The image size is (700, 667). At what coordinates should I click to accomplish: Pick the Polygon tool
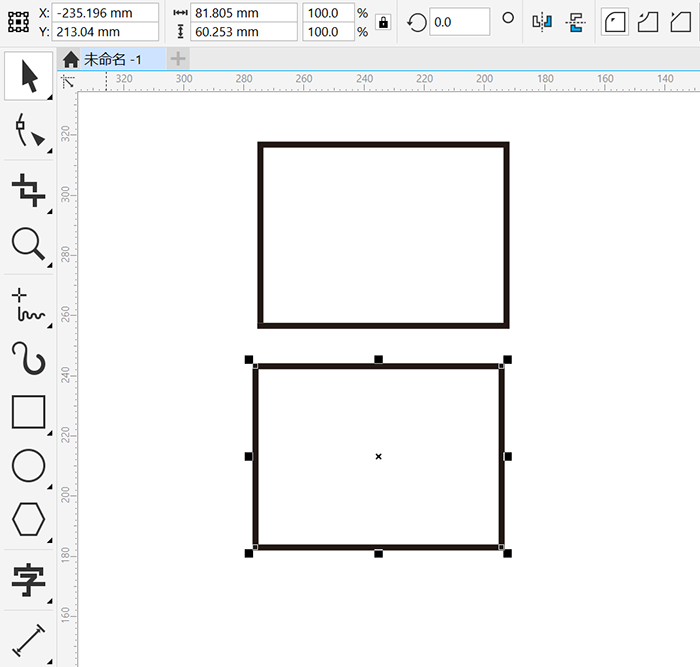coord(28,519)
